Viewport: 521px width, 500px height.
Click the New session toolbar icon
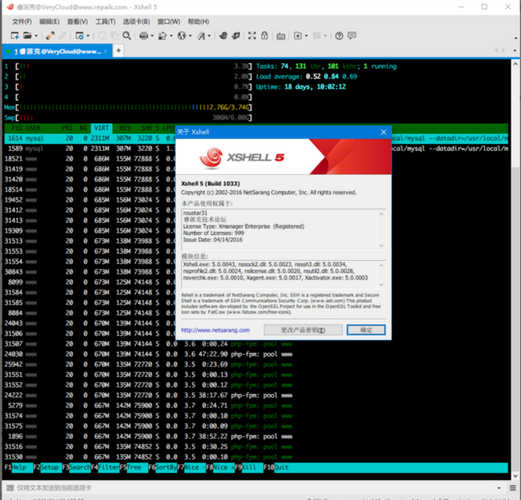tap(14, 36)
